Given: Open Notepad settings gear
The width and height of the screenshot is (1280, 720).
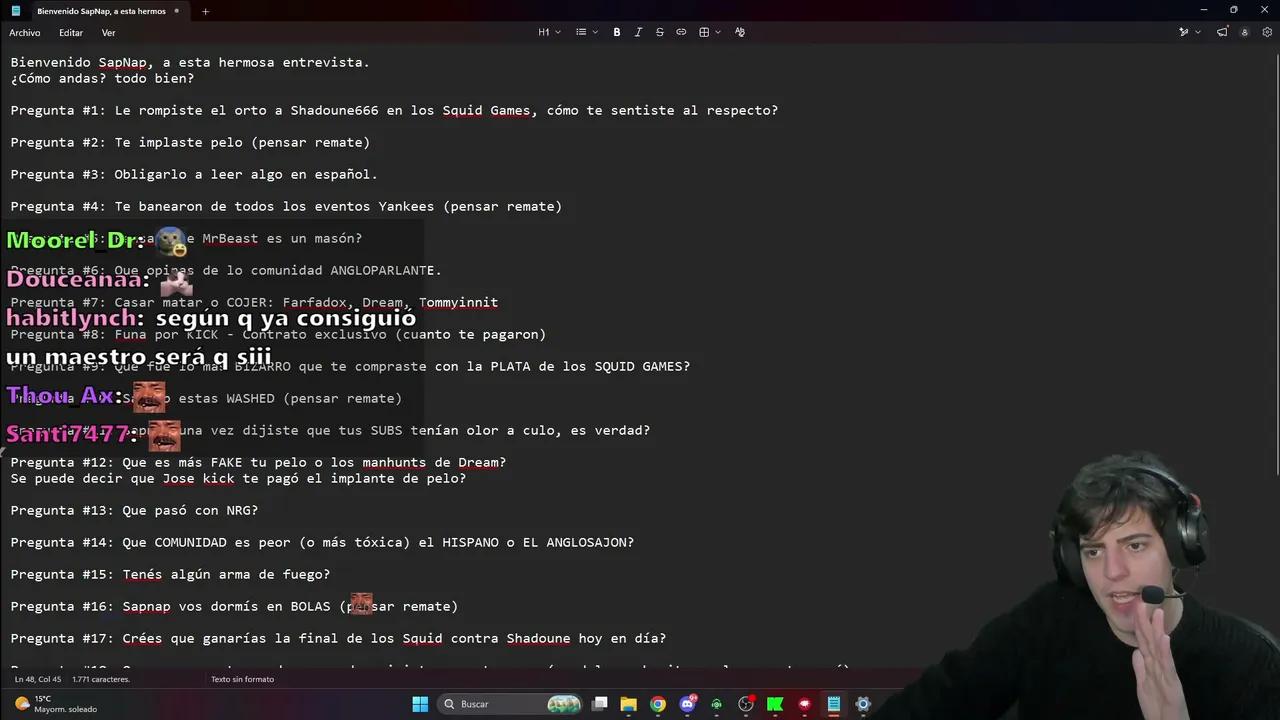Looking at the screenshot, I should (1267, 32).
